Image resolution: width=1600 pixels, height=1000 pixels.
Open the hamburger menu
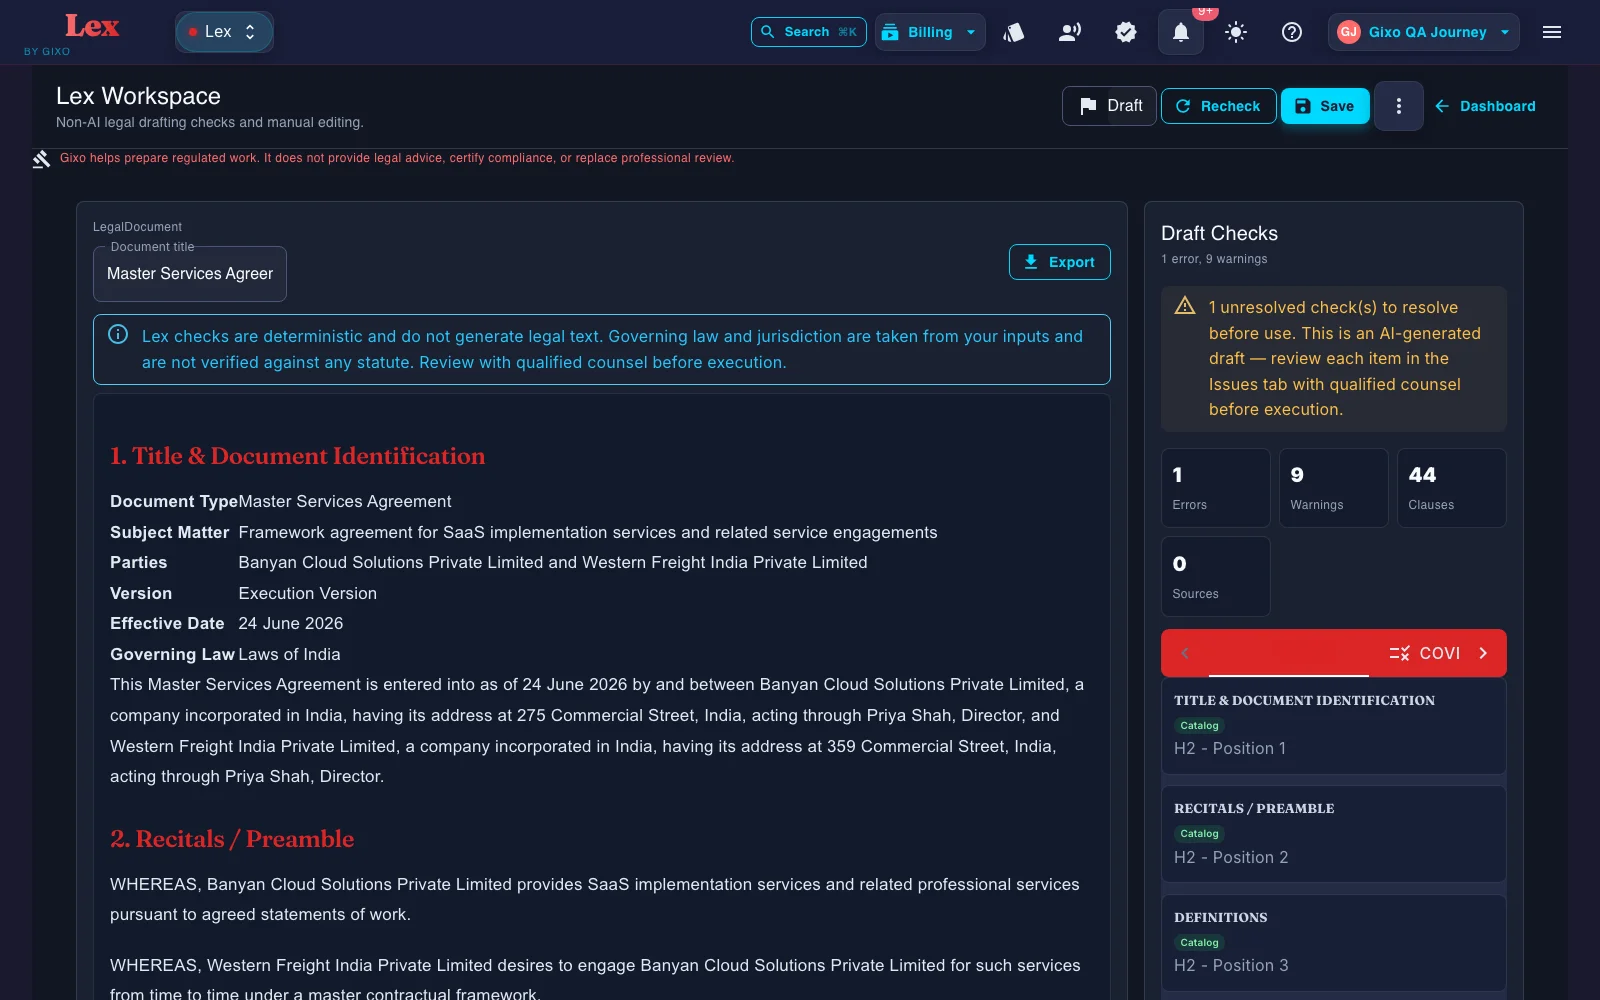tap(1552, 32)
